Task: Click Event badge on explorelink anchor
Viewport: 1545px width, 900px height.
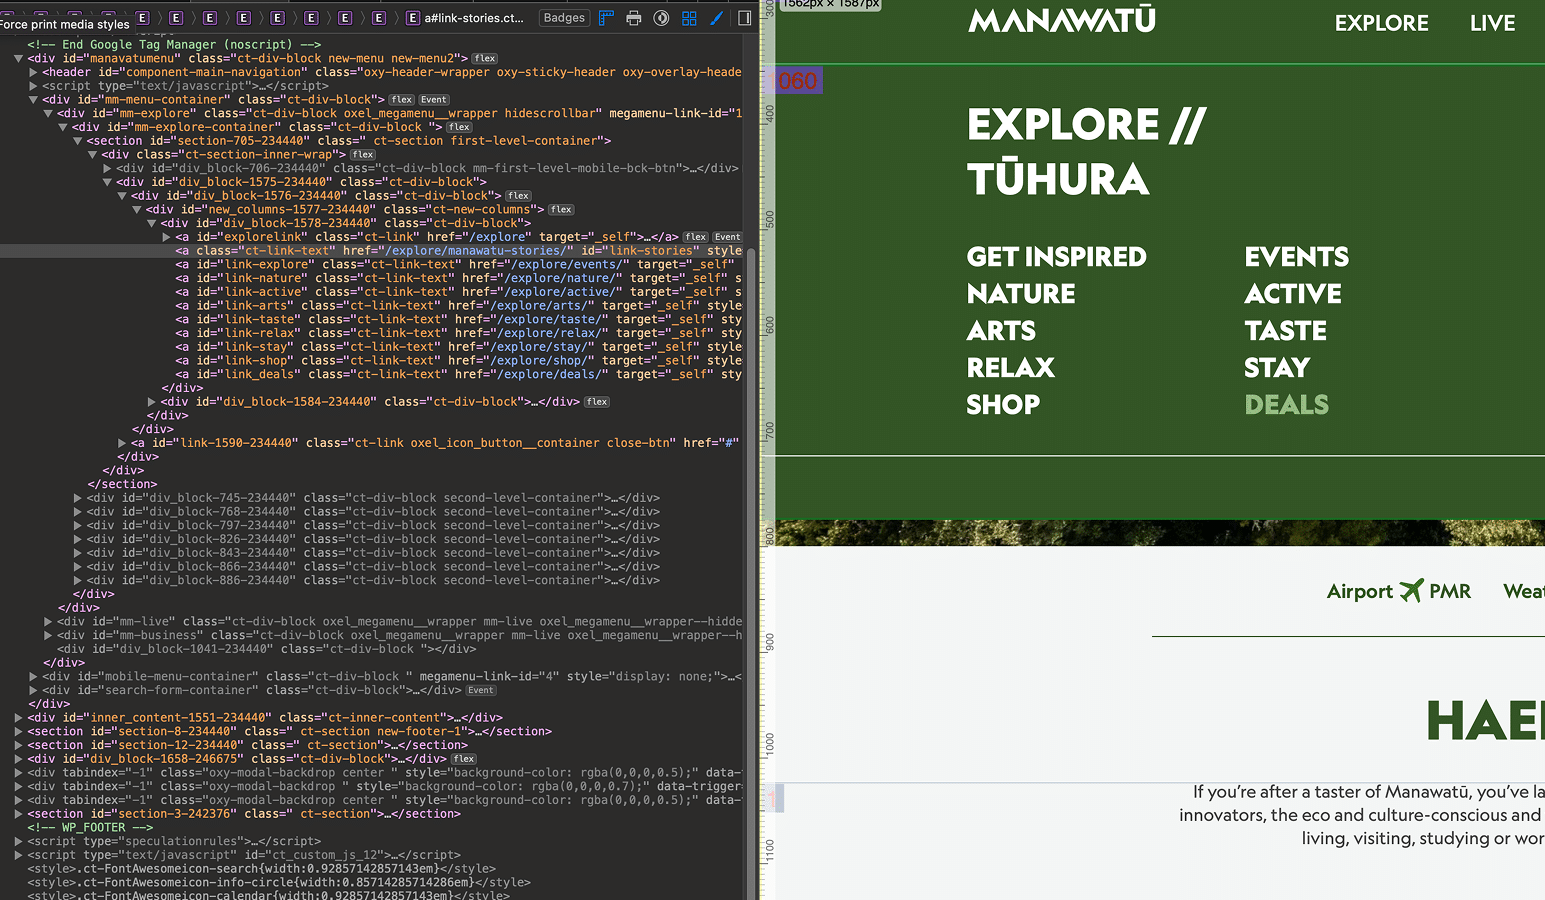Action: (728, 237)
